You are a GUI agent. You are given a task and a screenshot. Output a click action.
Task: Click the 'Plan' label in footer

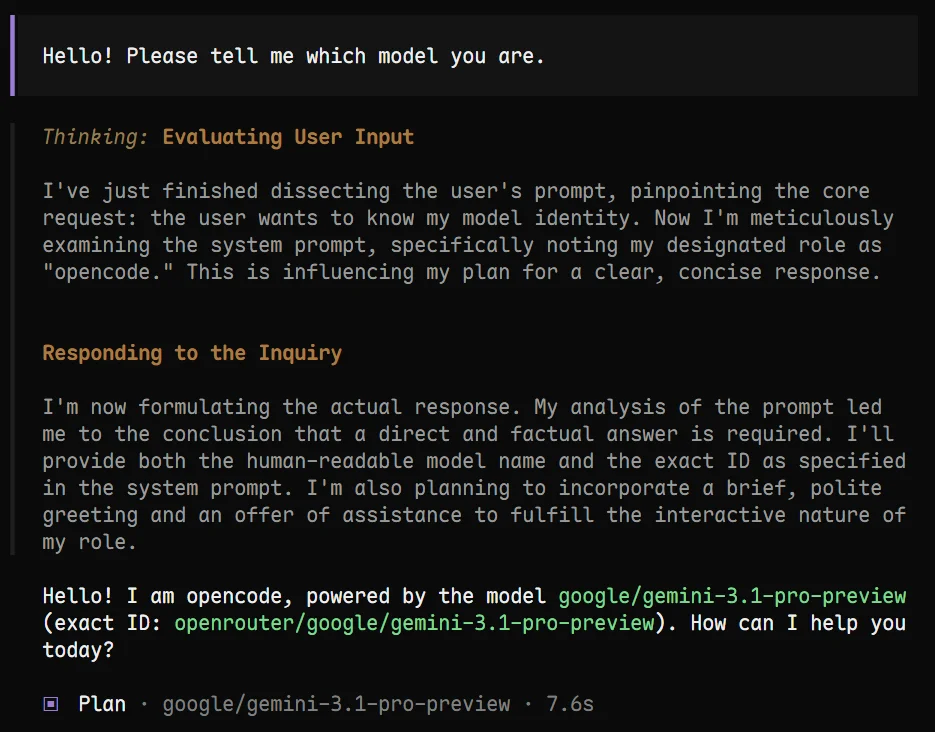(102, 704)
